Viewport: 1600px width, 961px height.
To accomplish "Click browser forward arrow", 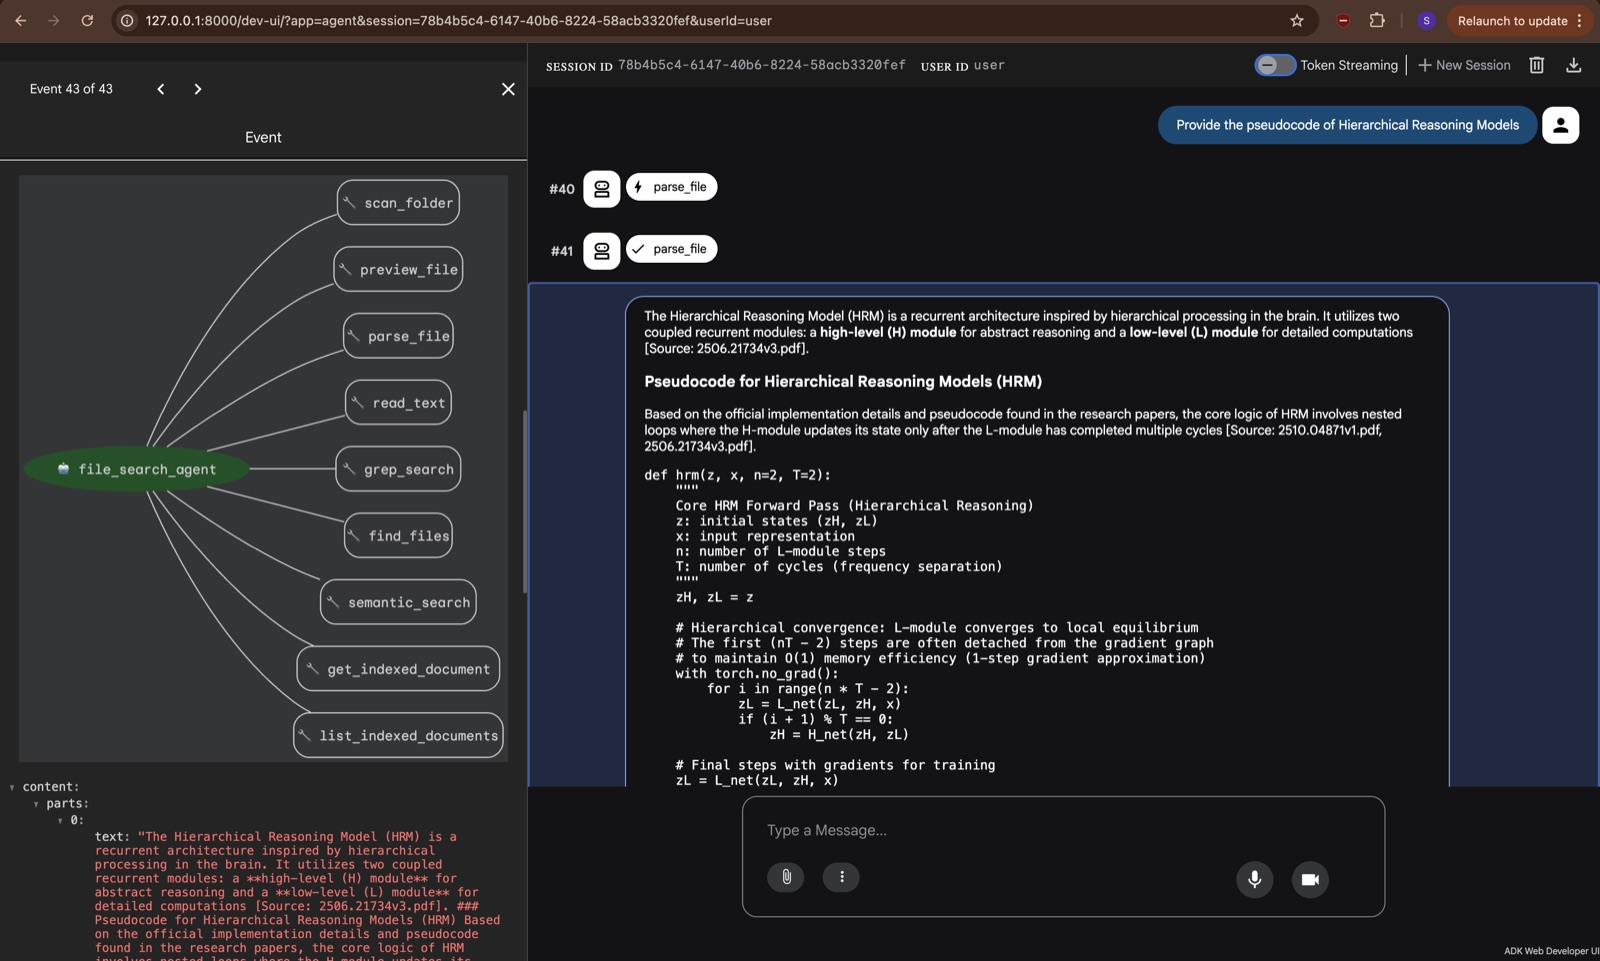I will 54,20.
